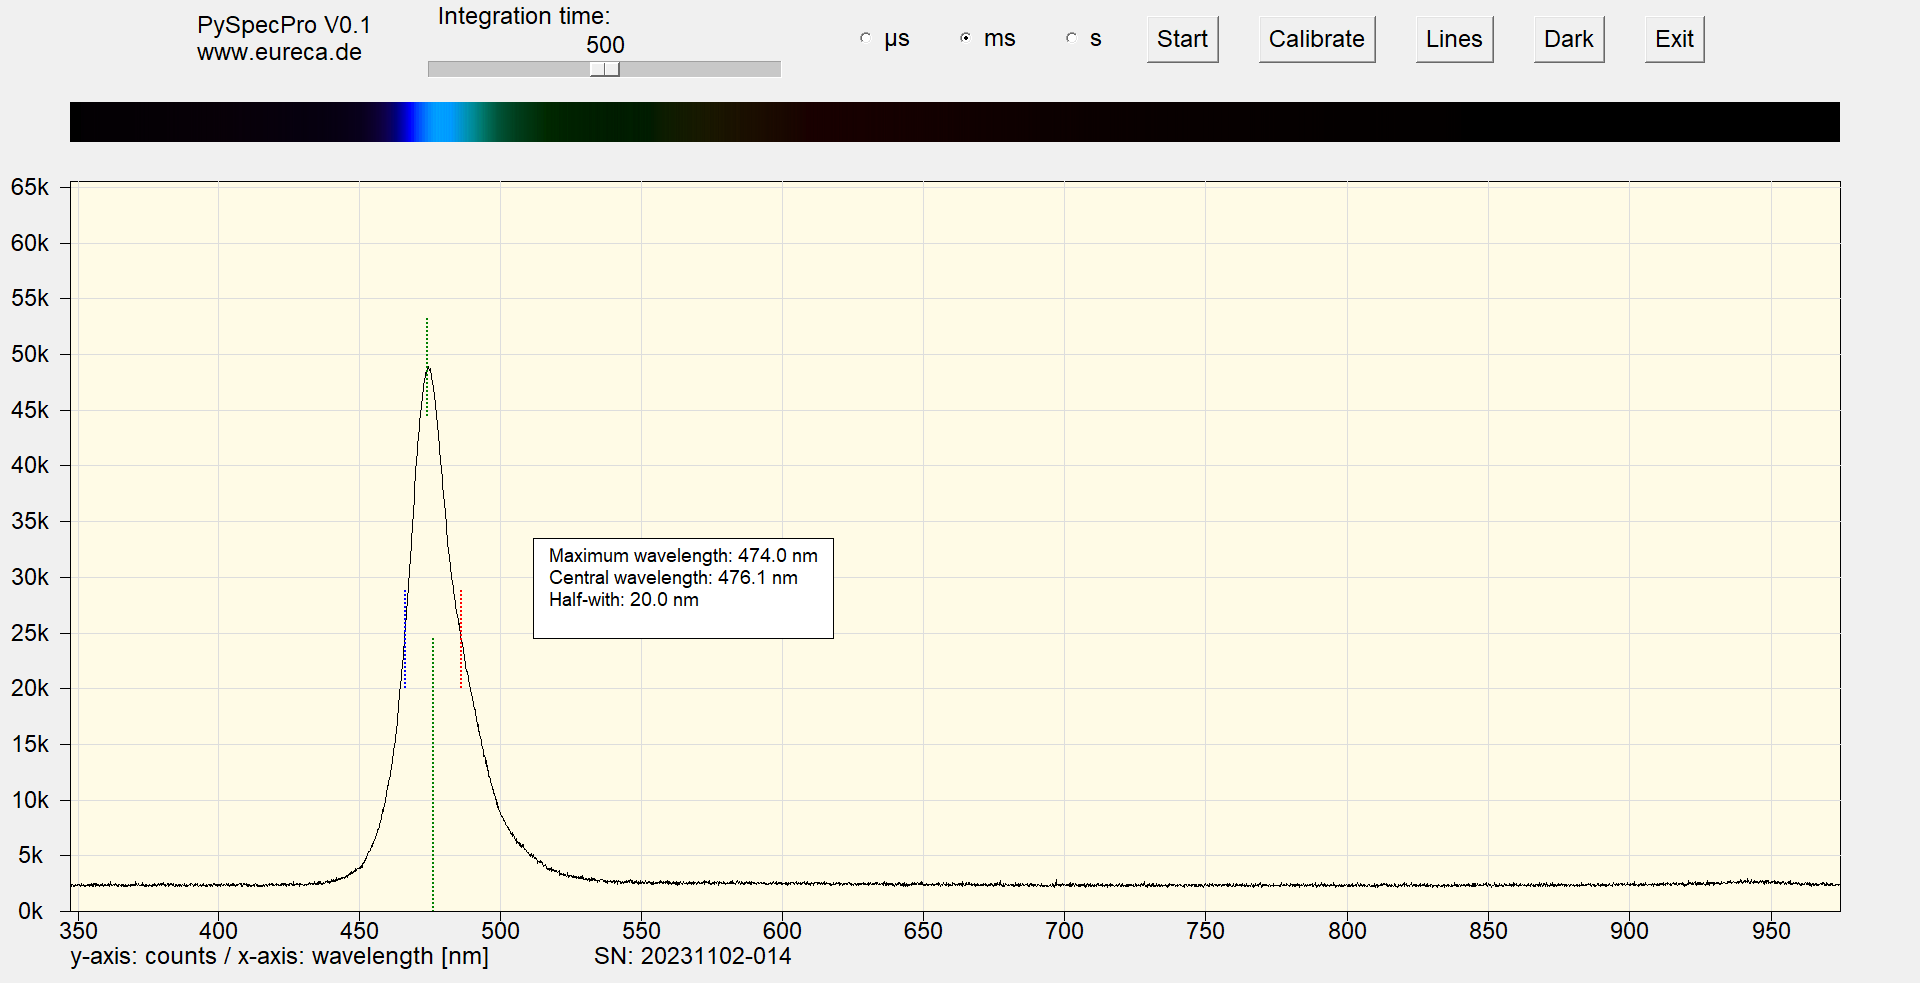Click the integration time value 500
Viewport: 1920px width, 983px height.
point(605,45)
